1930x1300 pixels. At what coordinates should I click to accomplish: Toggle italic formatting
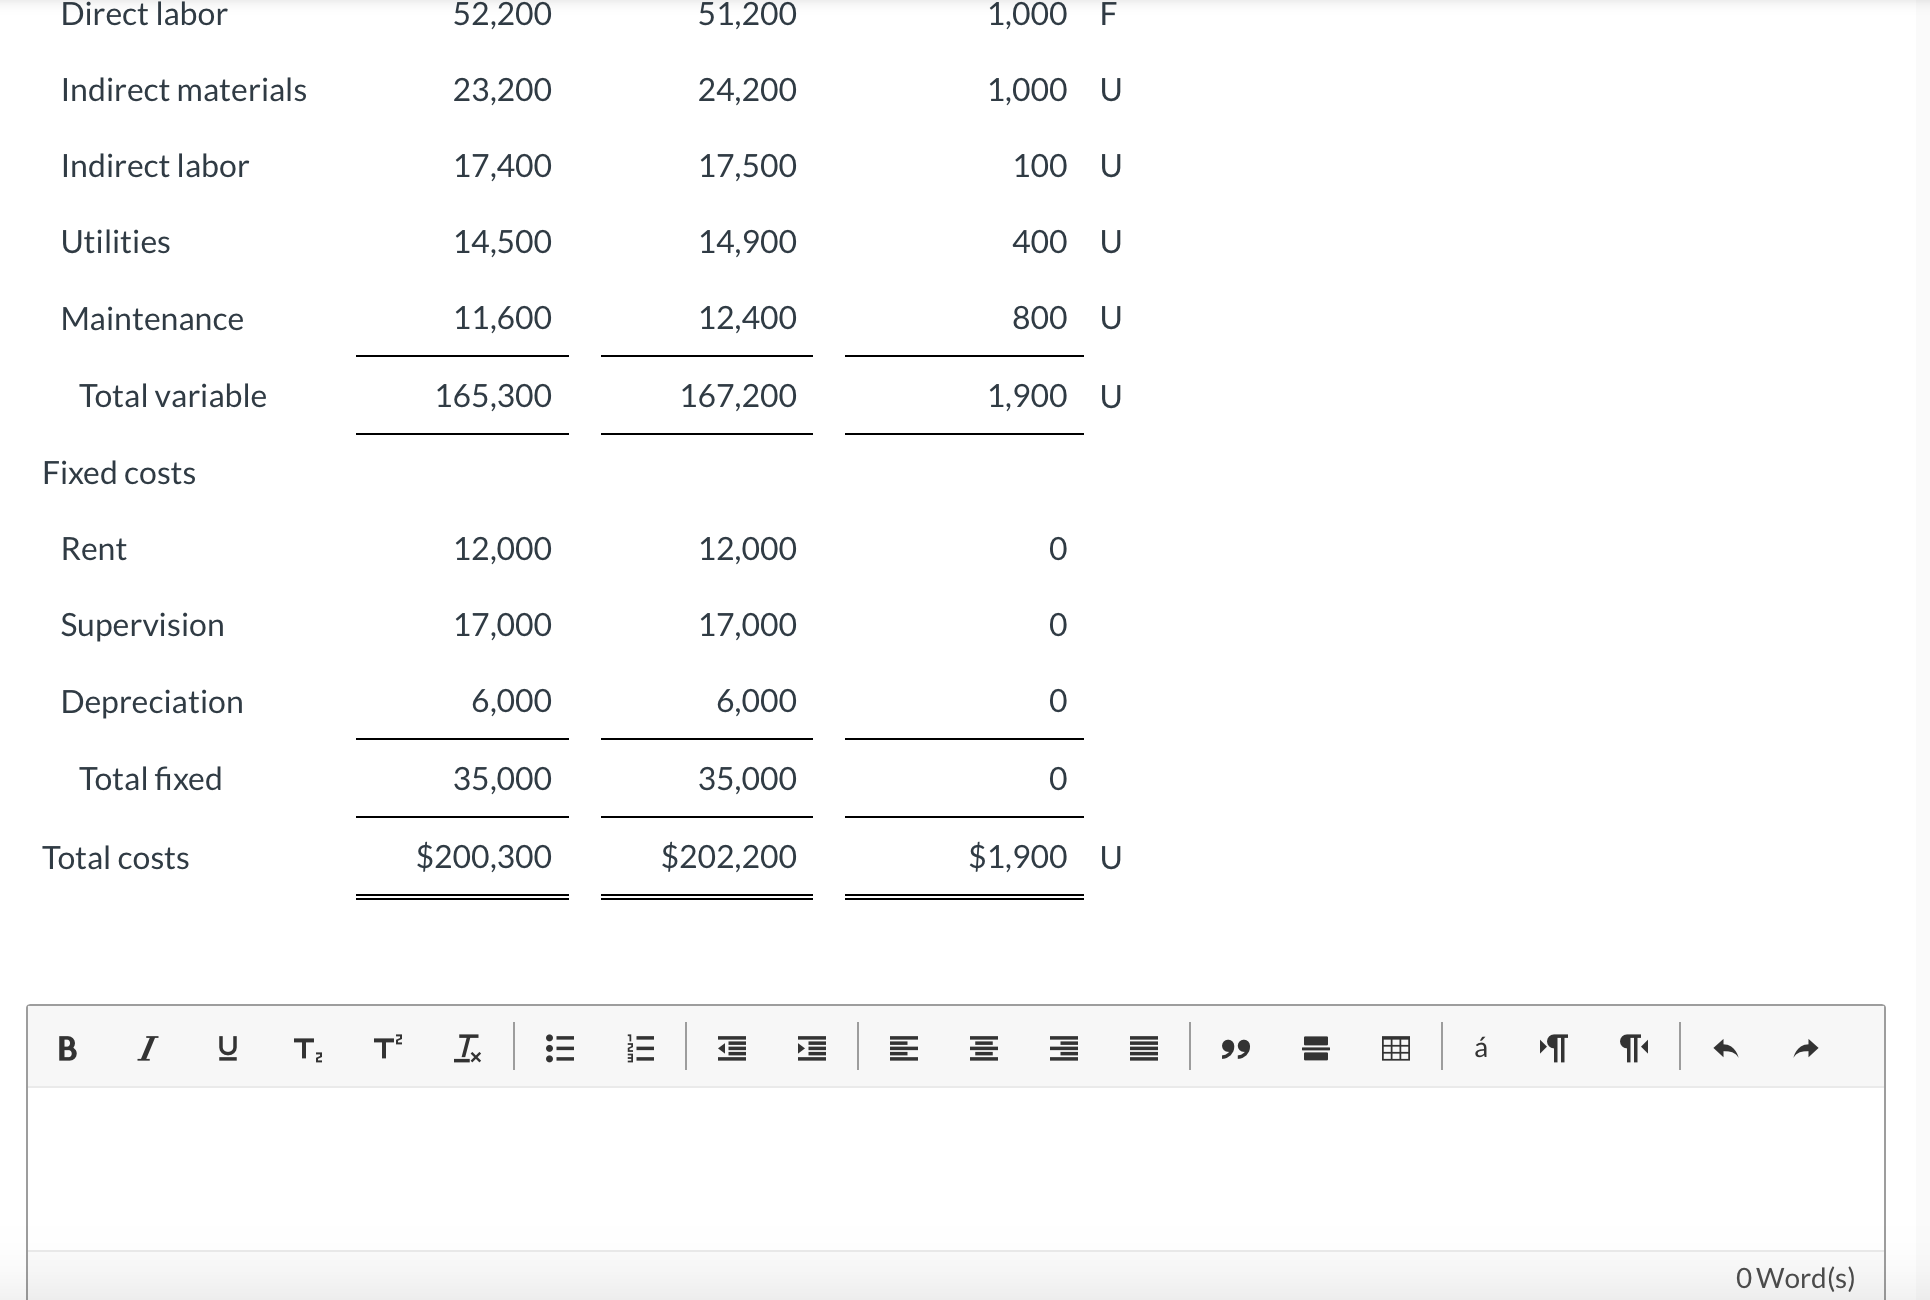coord(146,1048)
